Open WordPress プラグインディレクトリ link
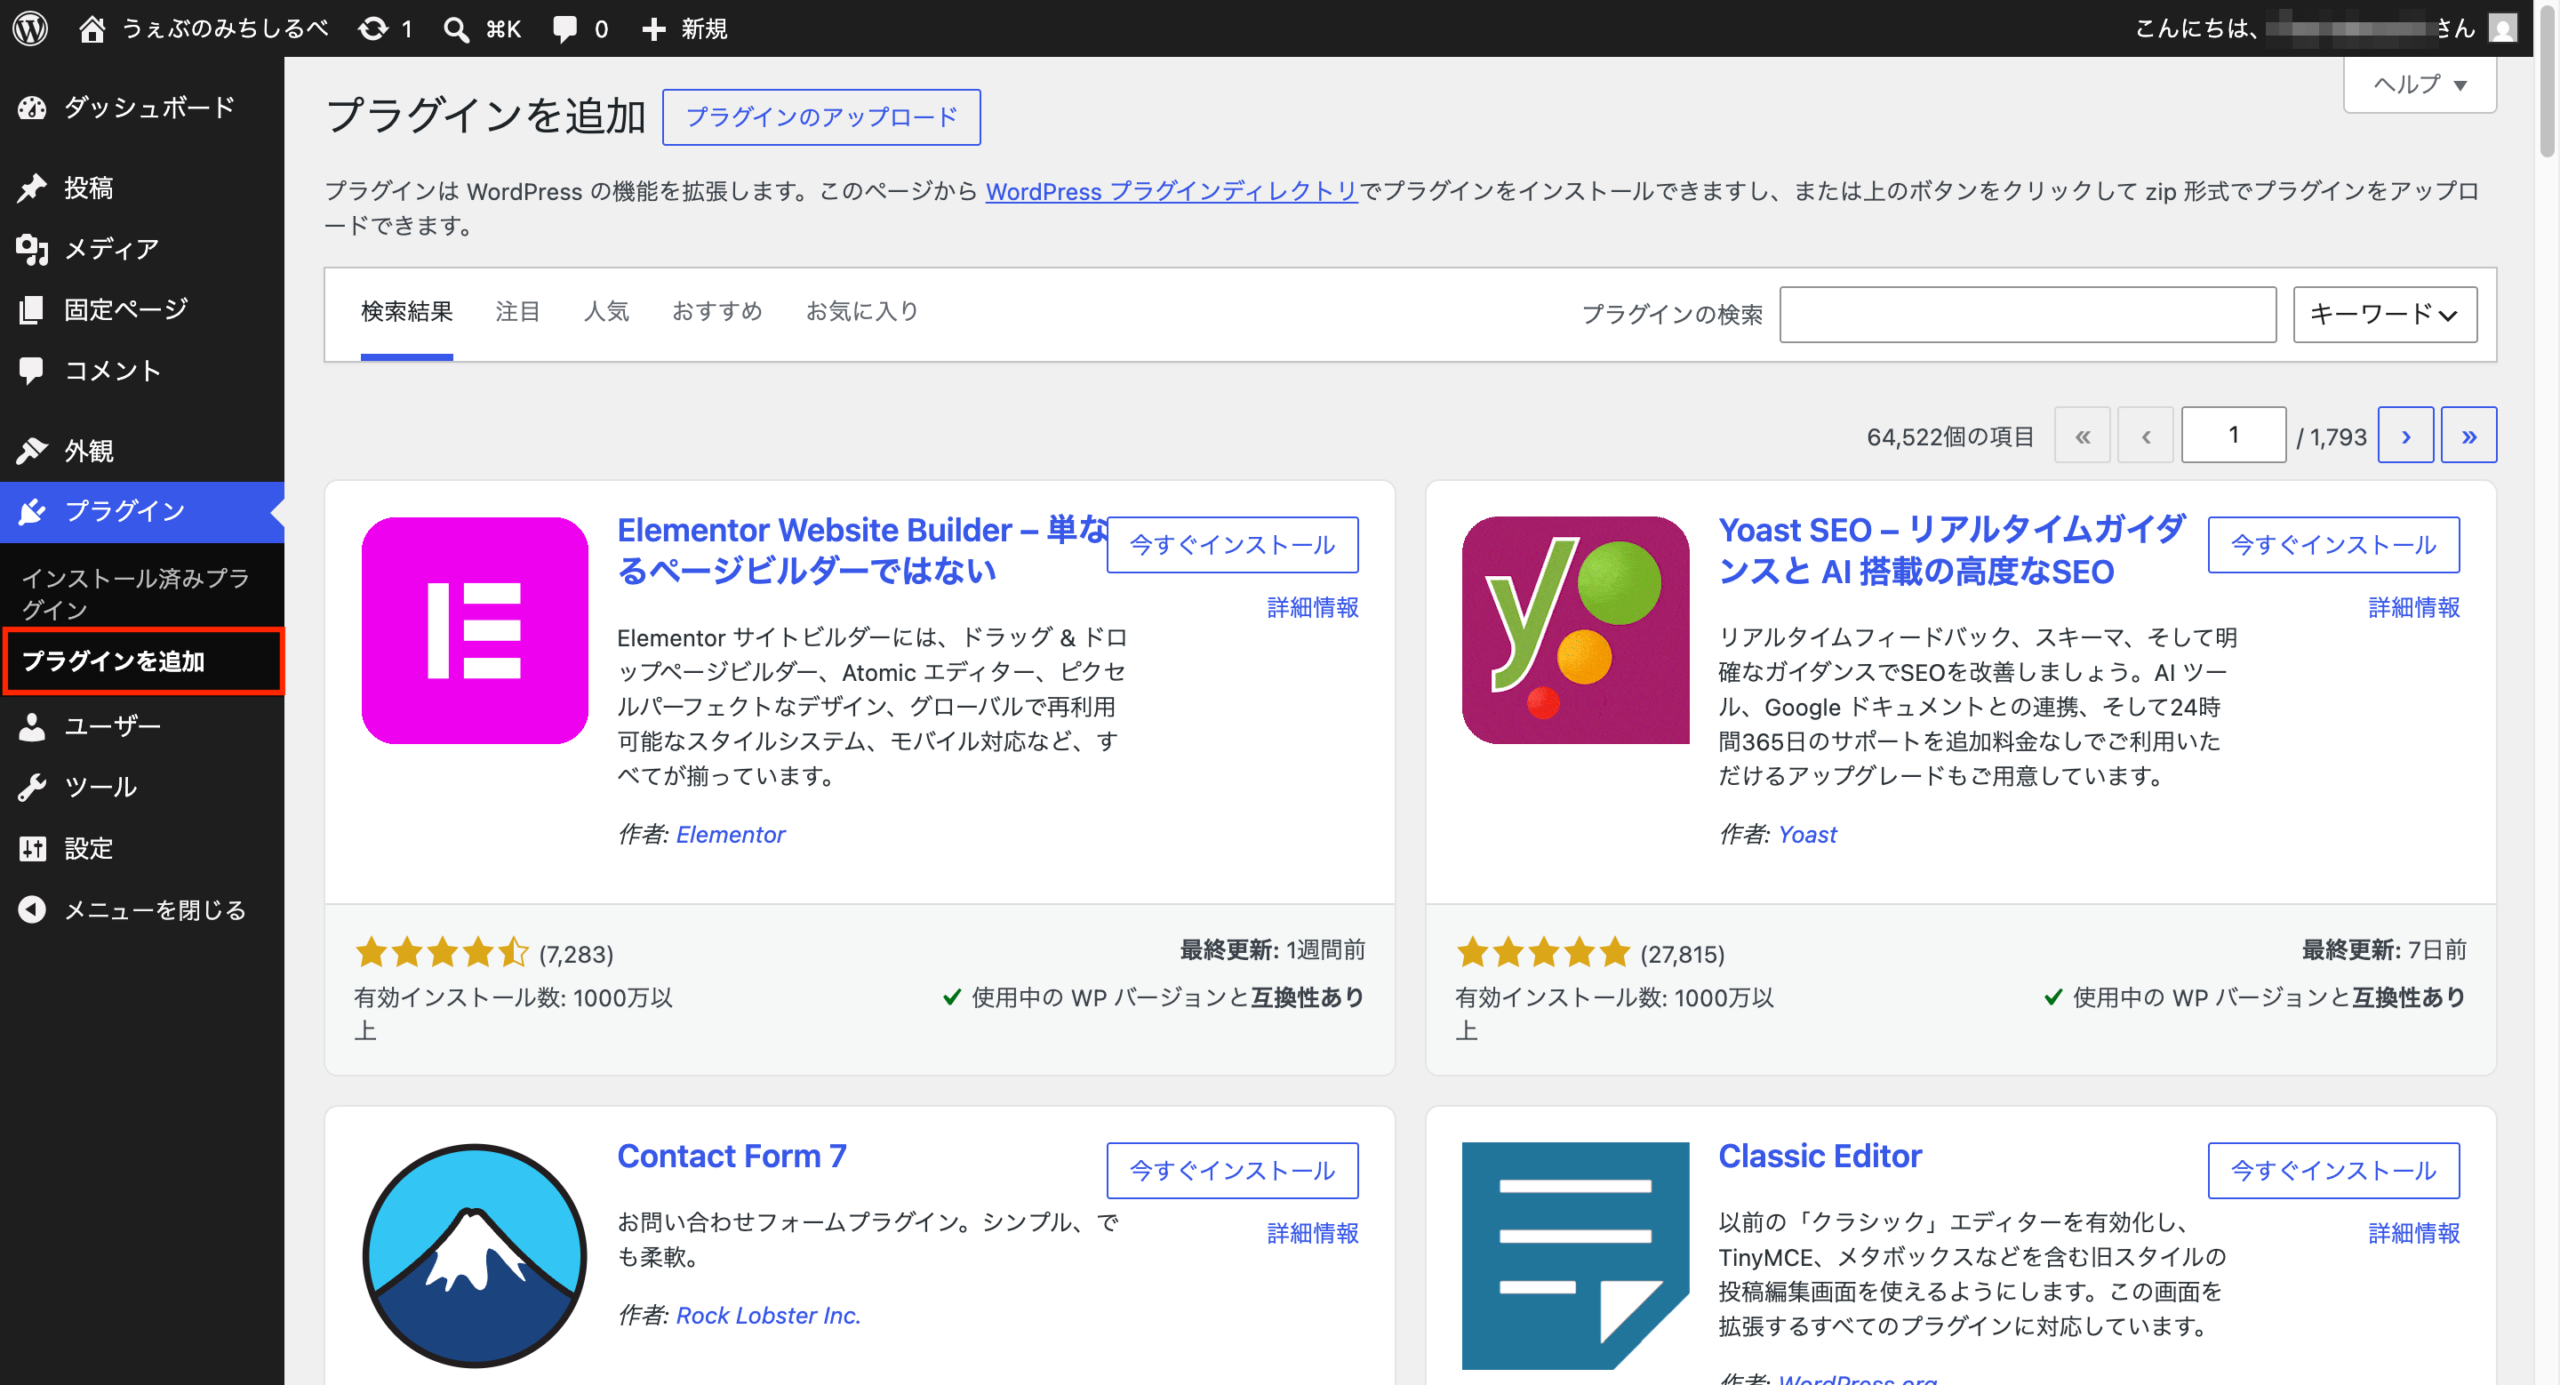This screenshot has height=1385, width=2560. [1171, 191]
